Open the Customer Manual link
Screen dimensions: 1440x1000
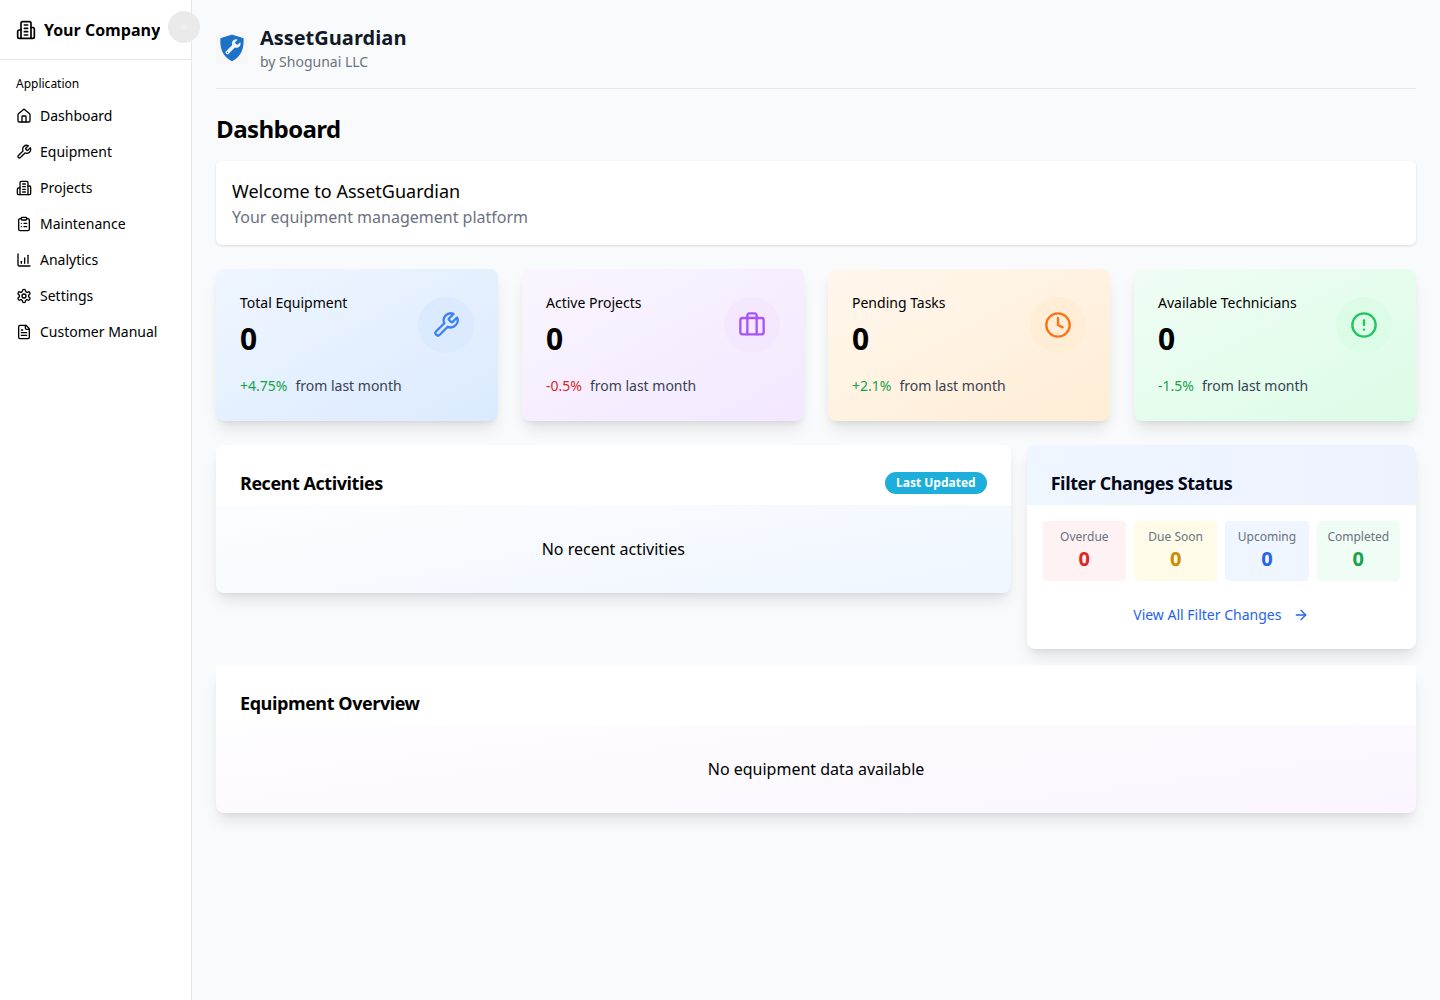[95, 332]
